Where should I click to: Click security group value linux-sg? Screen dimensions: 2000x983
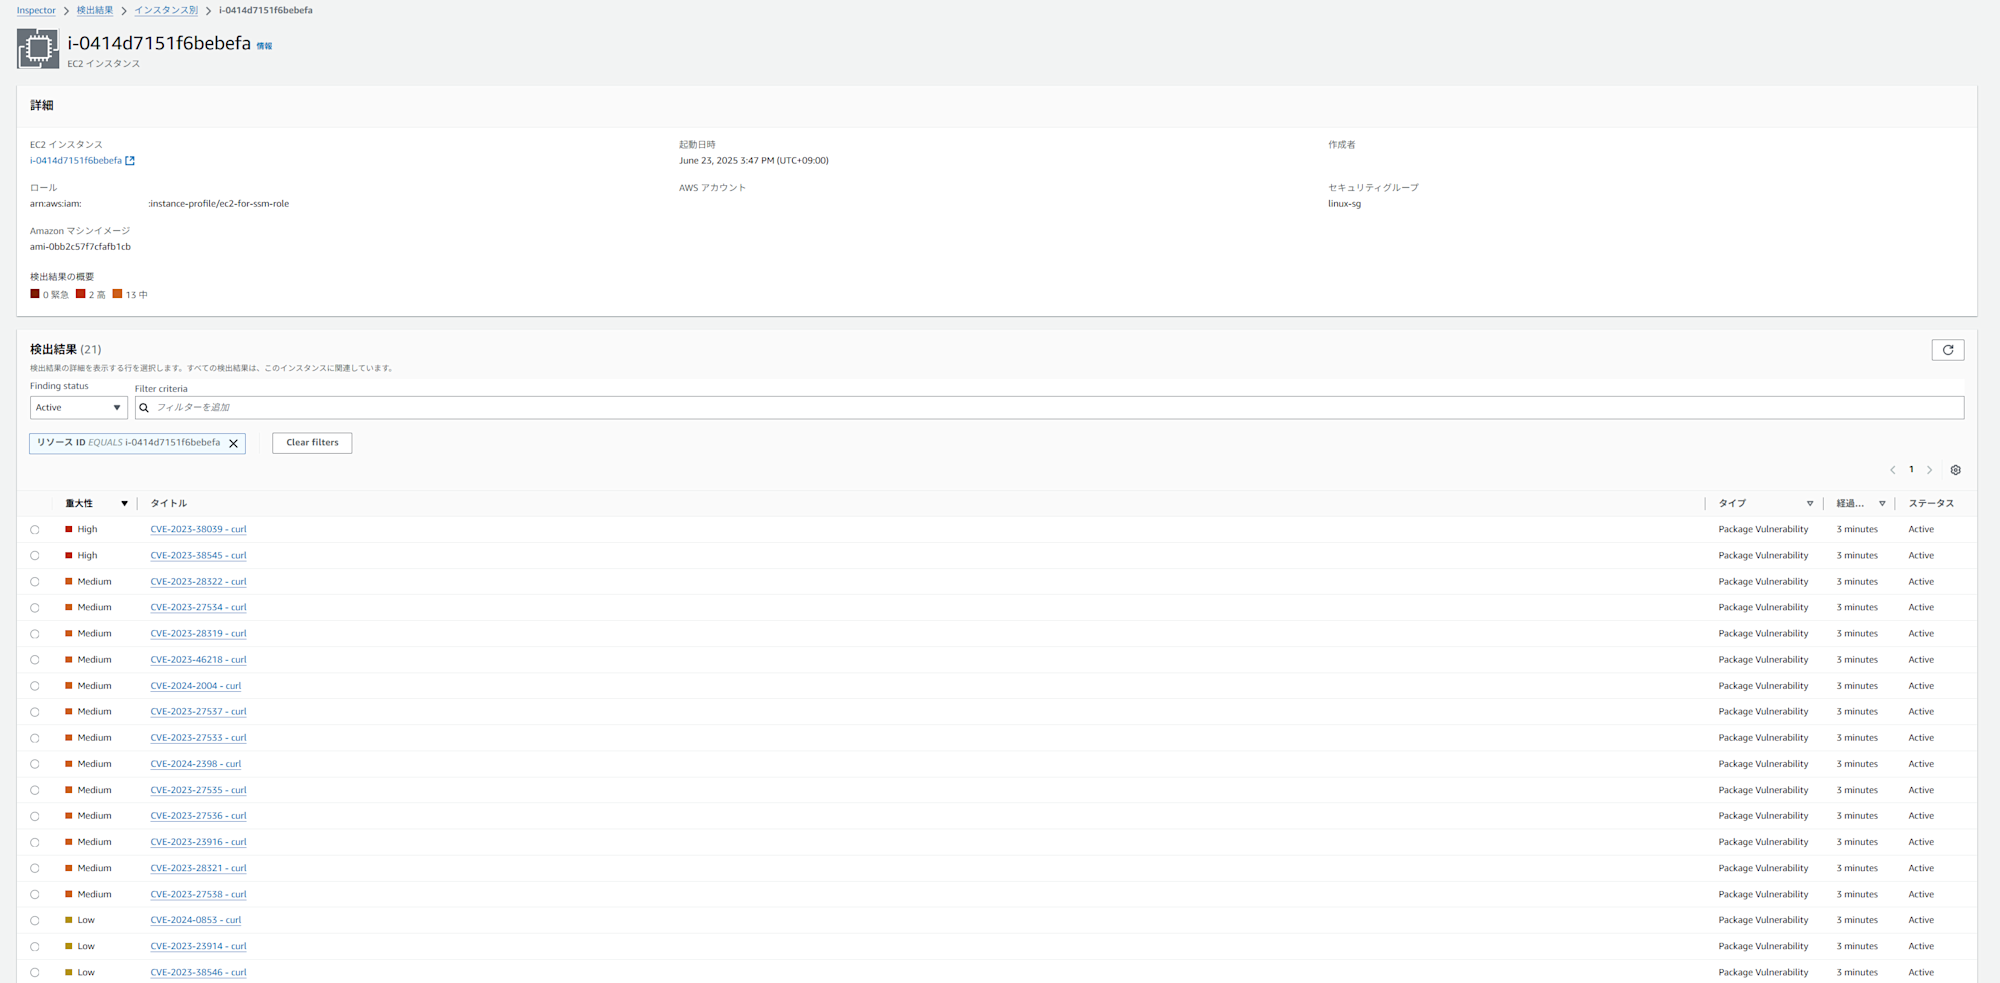click(1344, 204)
